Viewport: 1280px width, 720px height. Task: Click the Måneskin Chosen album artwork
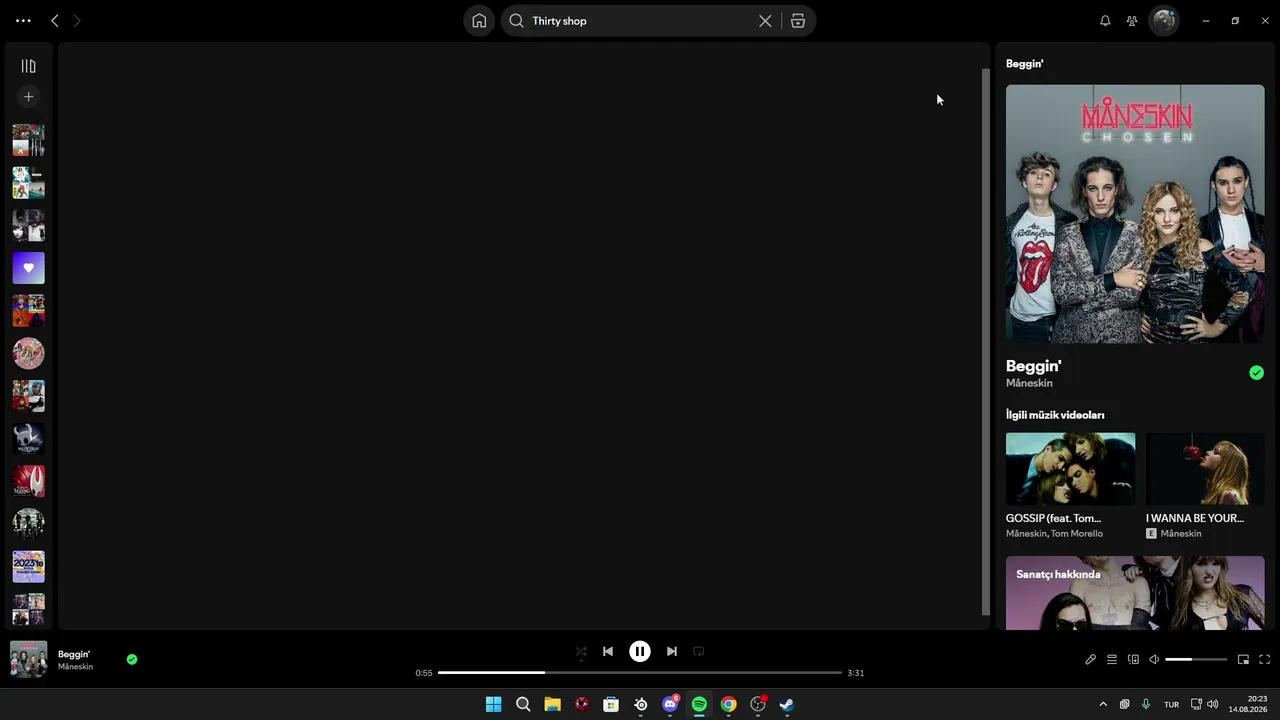pos(1135,214)
